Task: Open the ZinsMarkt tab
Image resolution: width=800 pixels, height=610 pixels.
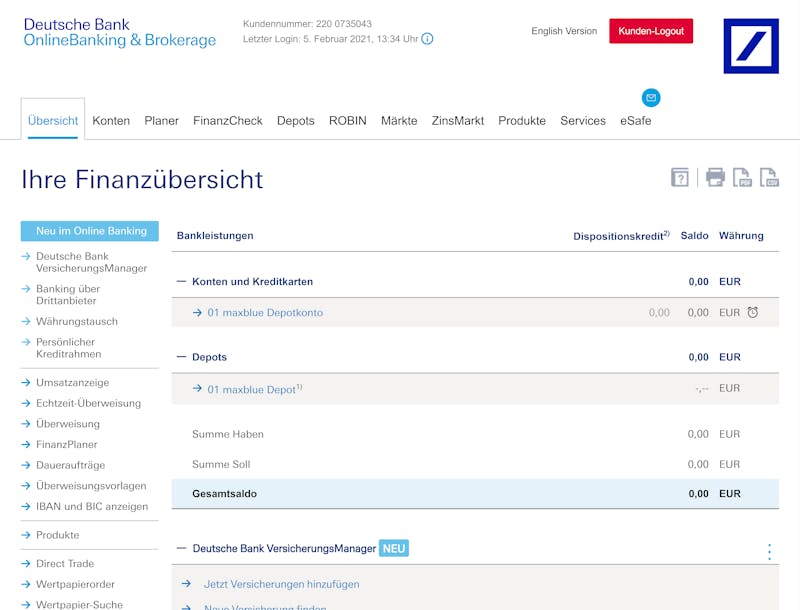Action: tap(458, 121)
